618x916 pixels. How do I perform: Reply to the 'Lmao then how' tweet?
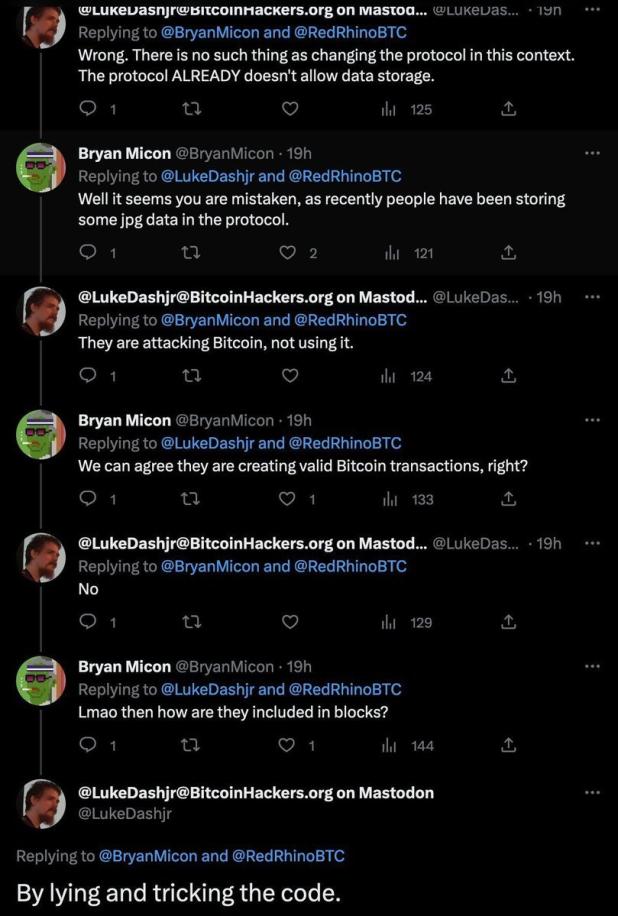coord(88,745)
